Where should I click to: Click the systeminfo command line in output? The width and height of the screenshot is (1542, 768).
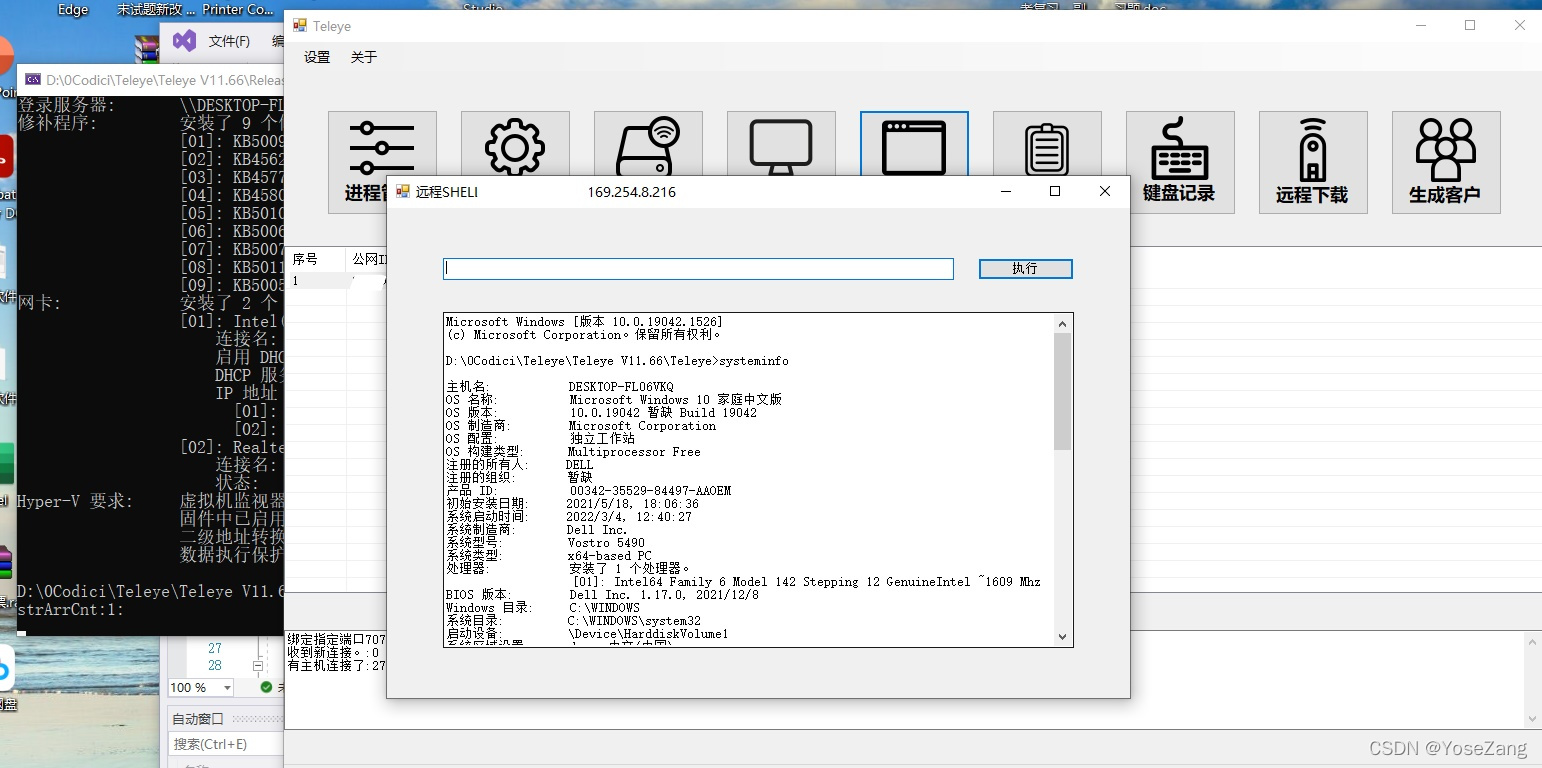coord(617,360)
